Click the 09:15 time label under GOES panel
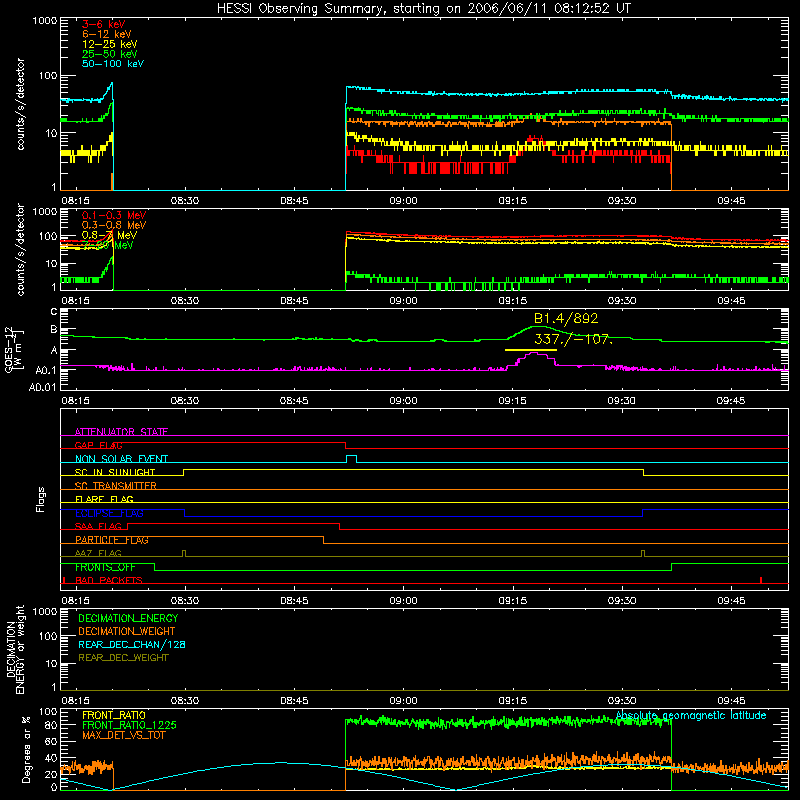Screen dimensions: 800x800 [512, 401]
